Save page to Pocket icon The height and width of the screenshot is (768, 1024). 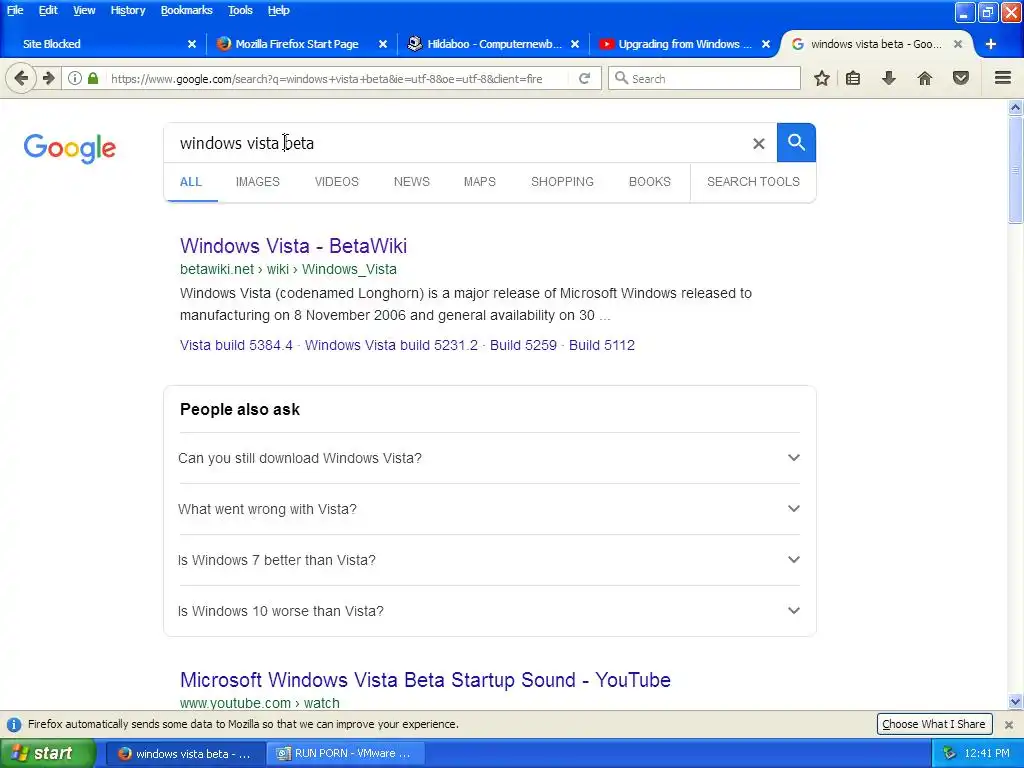coord(961,78)
